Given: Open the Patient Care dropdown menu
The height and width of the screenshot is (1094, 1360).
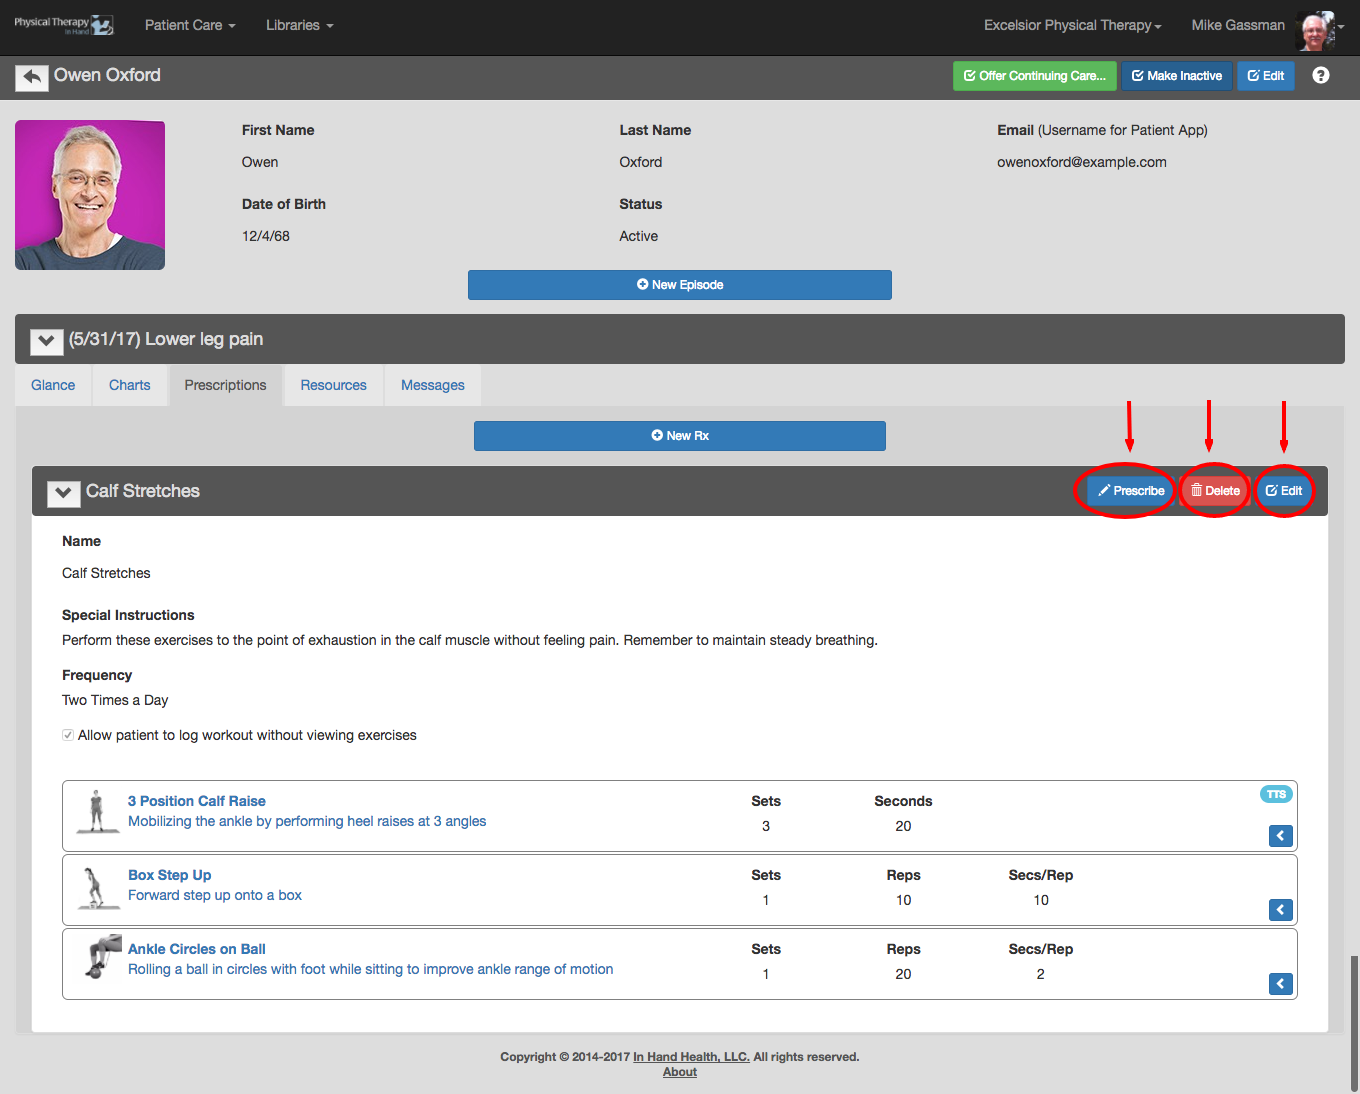Looking at the screenshot, I should (190, 25).
